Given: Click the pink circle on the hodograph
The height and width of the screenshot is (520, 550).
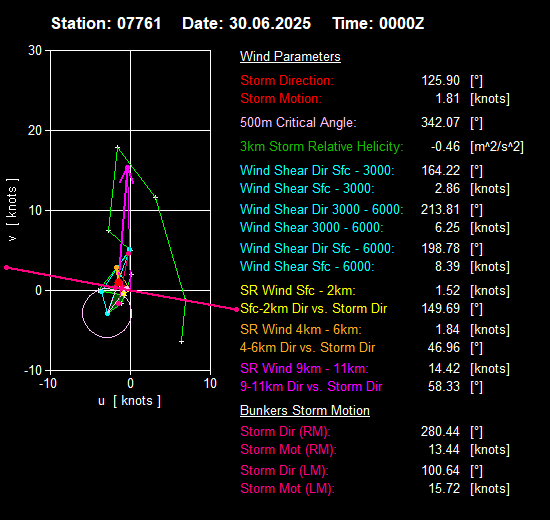Looking at the screenshot, I should (x=107, y=313).
